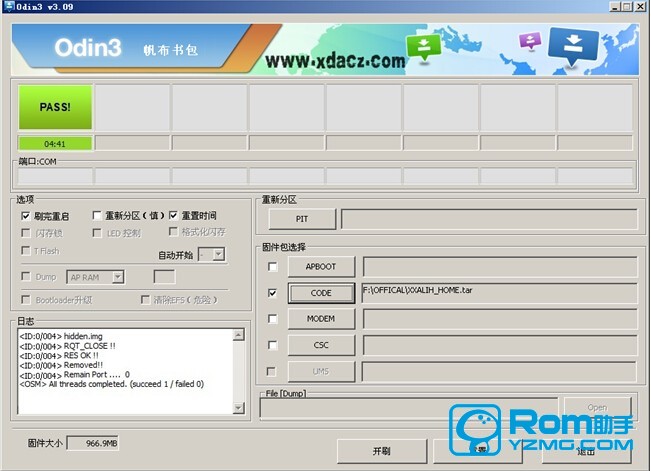The height and width of the screenshot is (471, 651).
Task: Click the www.xdacz.com banner text
Action: [335, 61]
